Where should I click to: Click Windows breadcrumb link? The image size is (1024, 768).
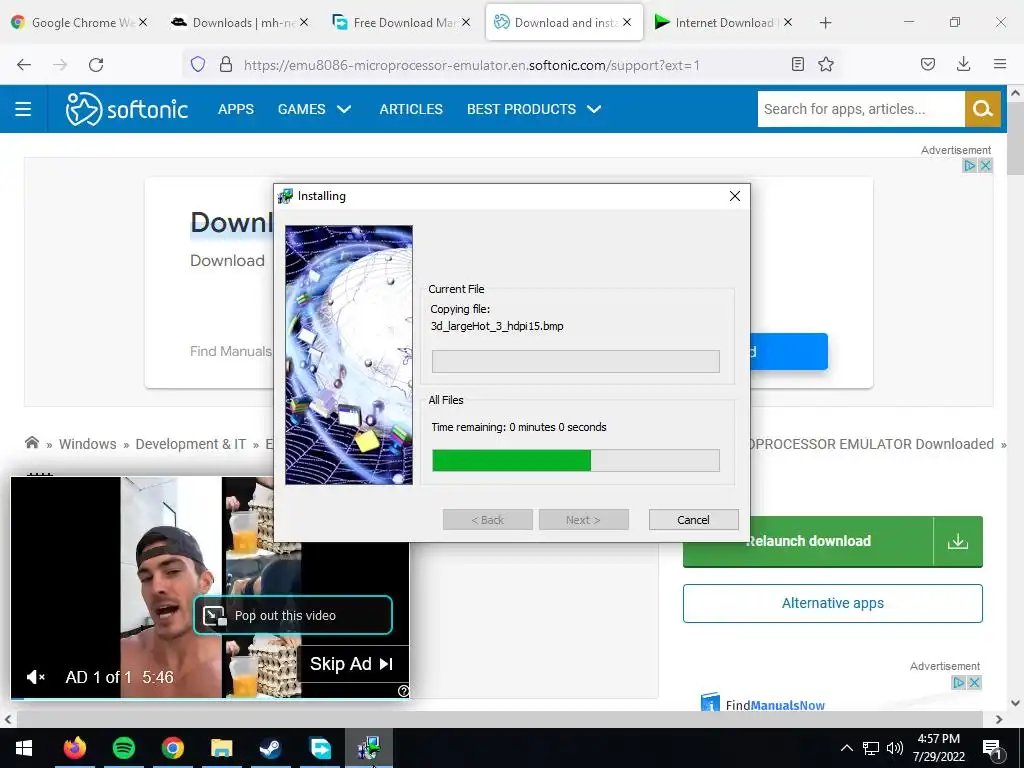click(x=88, y=444)
